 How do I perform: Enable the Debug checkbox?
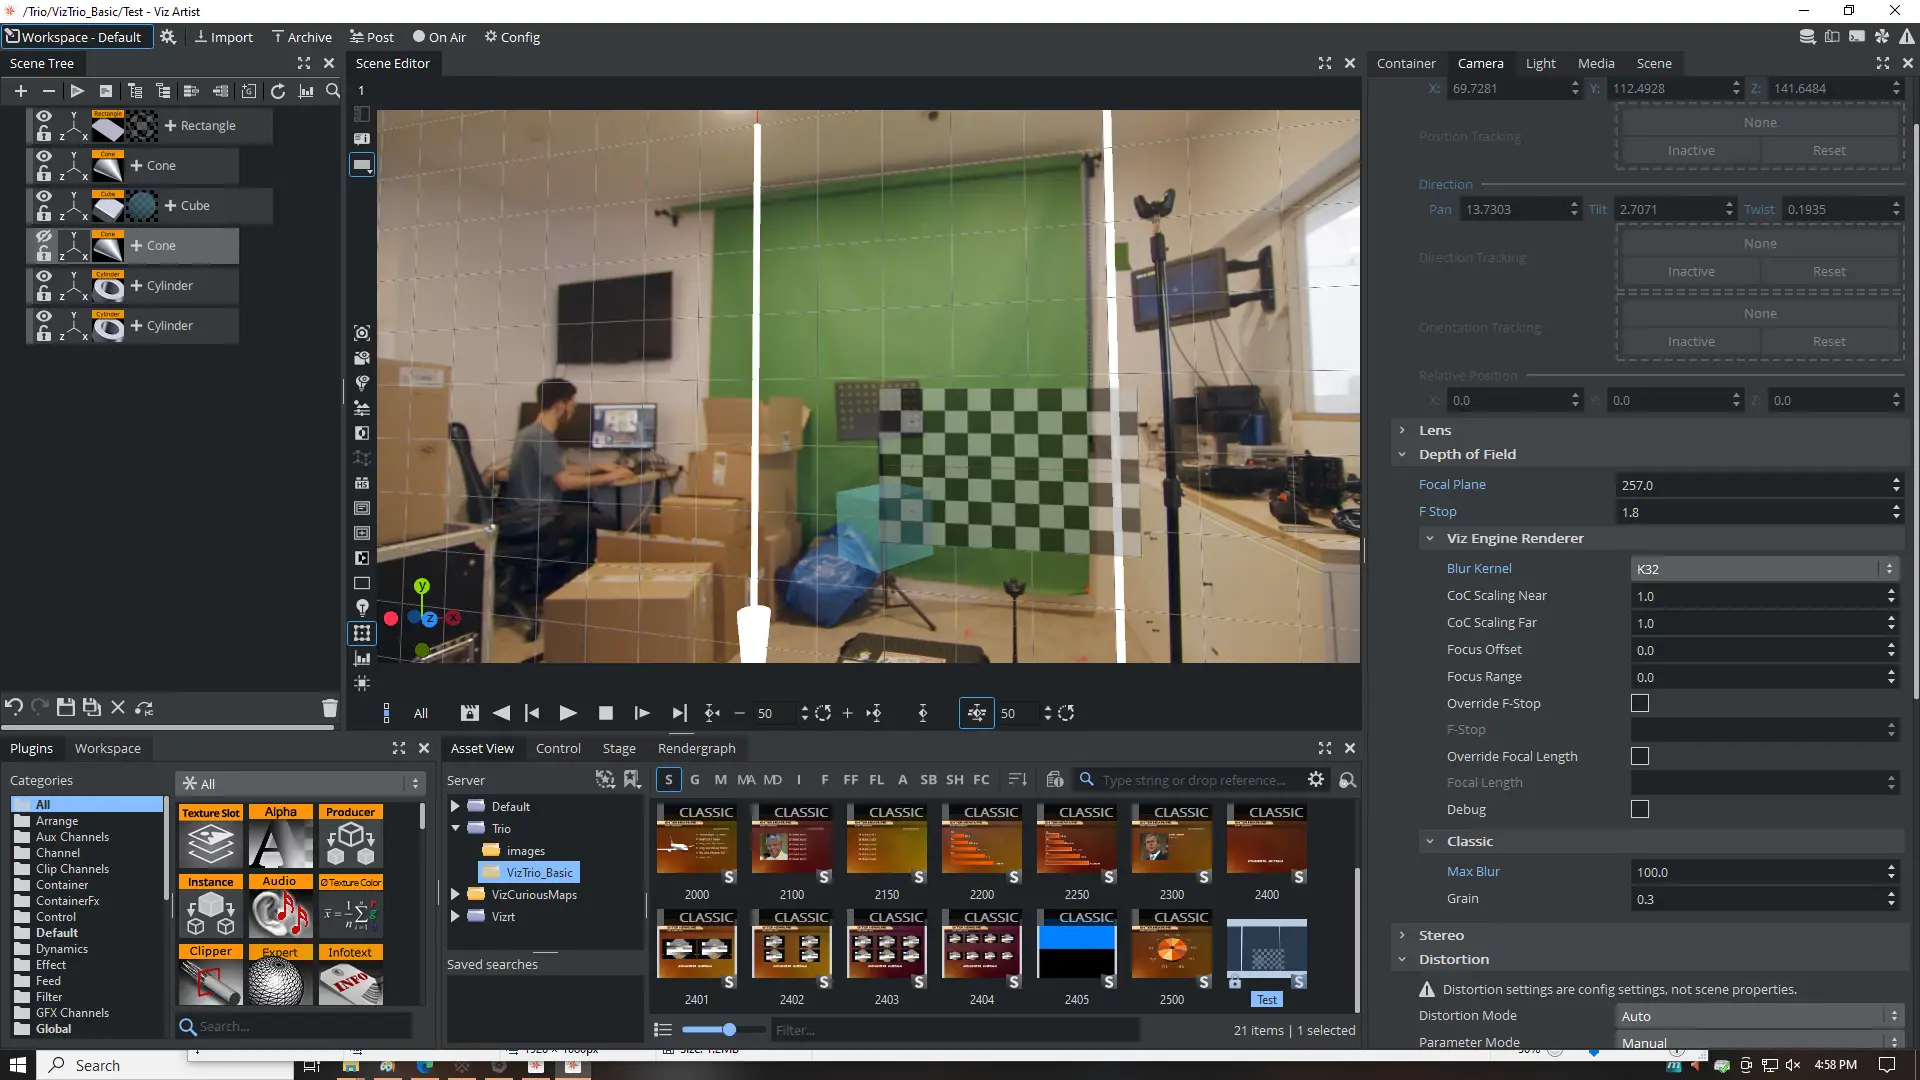1640,809
